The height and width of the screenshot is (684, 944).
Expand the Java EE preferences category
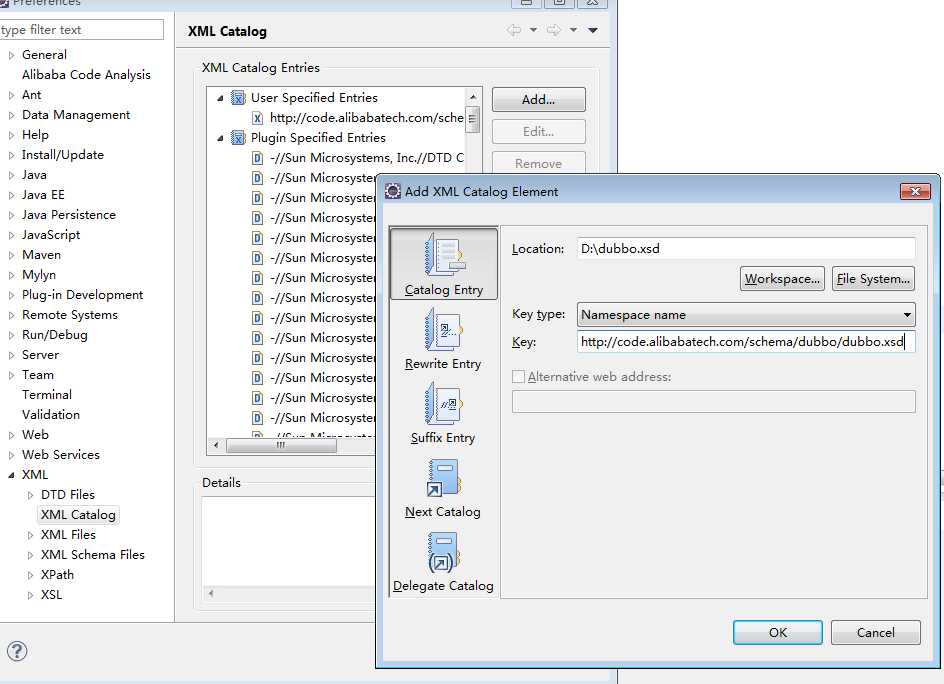pos(11,196)
